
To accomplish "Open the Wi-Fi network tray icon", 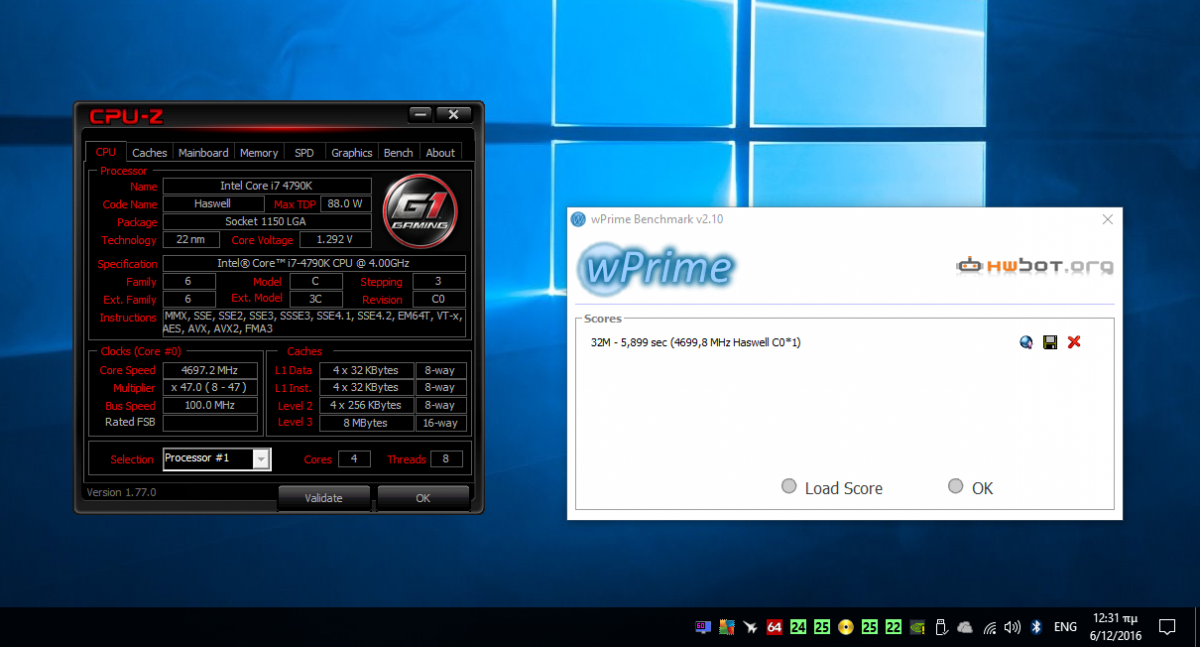I will tap(989, 627).
